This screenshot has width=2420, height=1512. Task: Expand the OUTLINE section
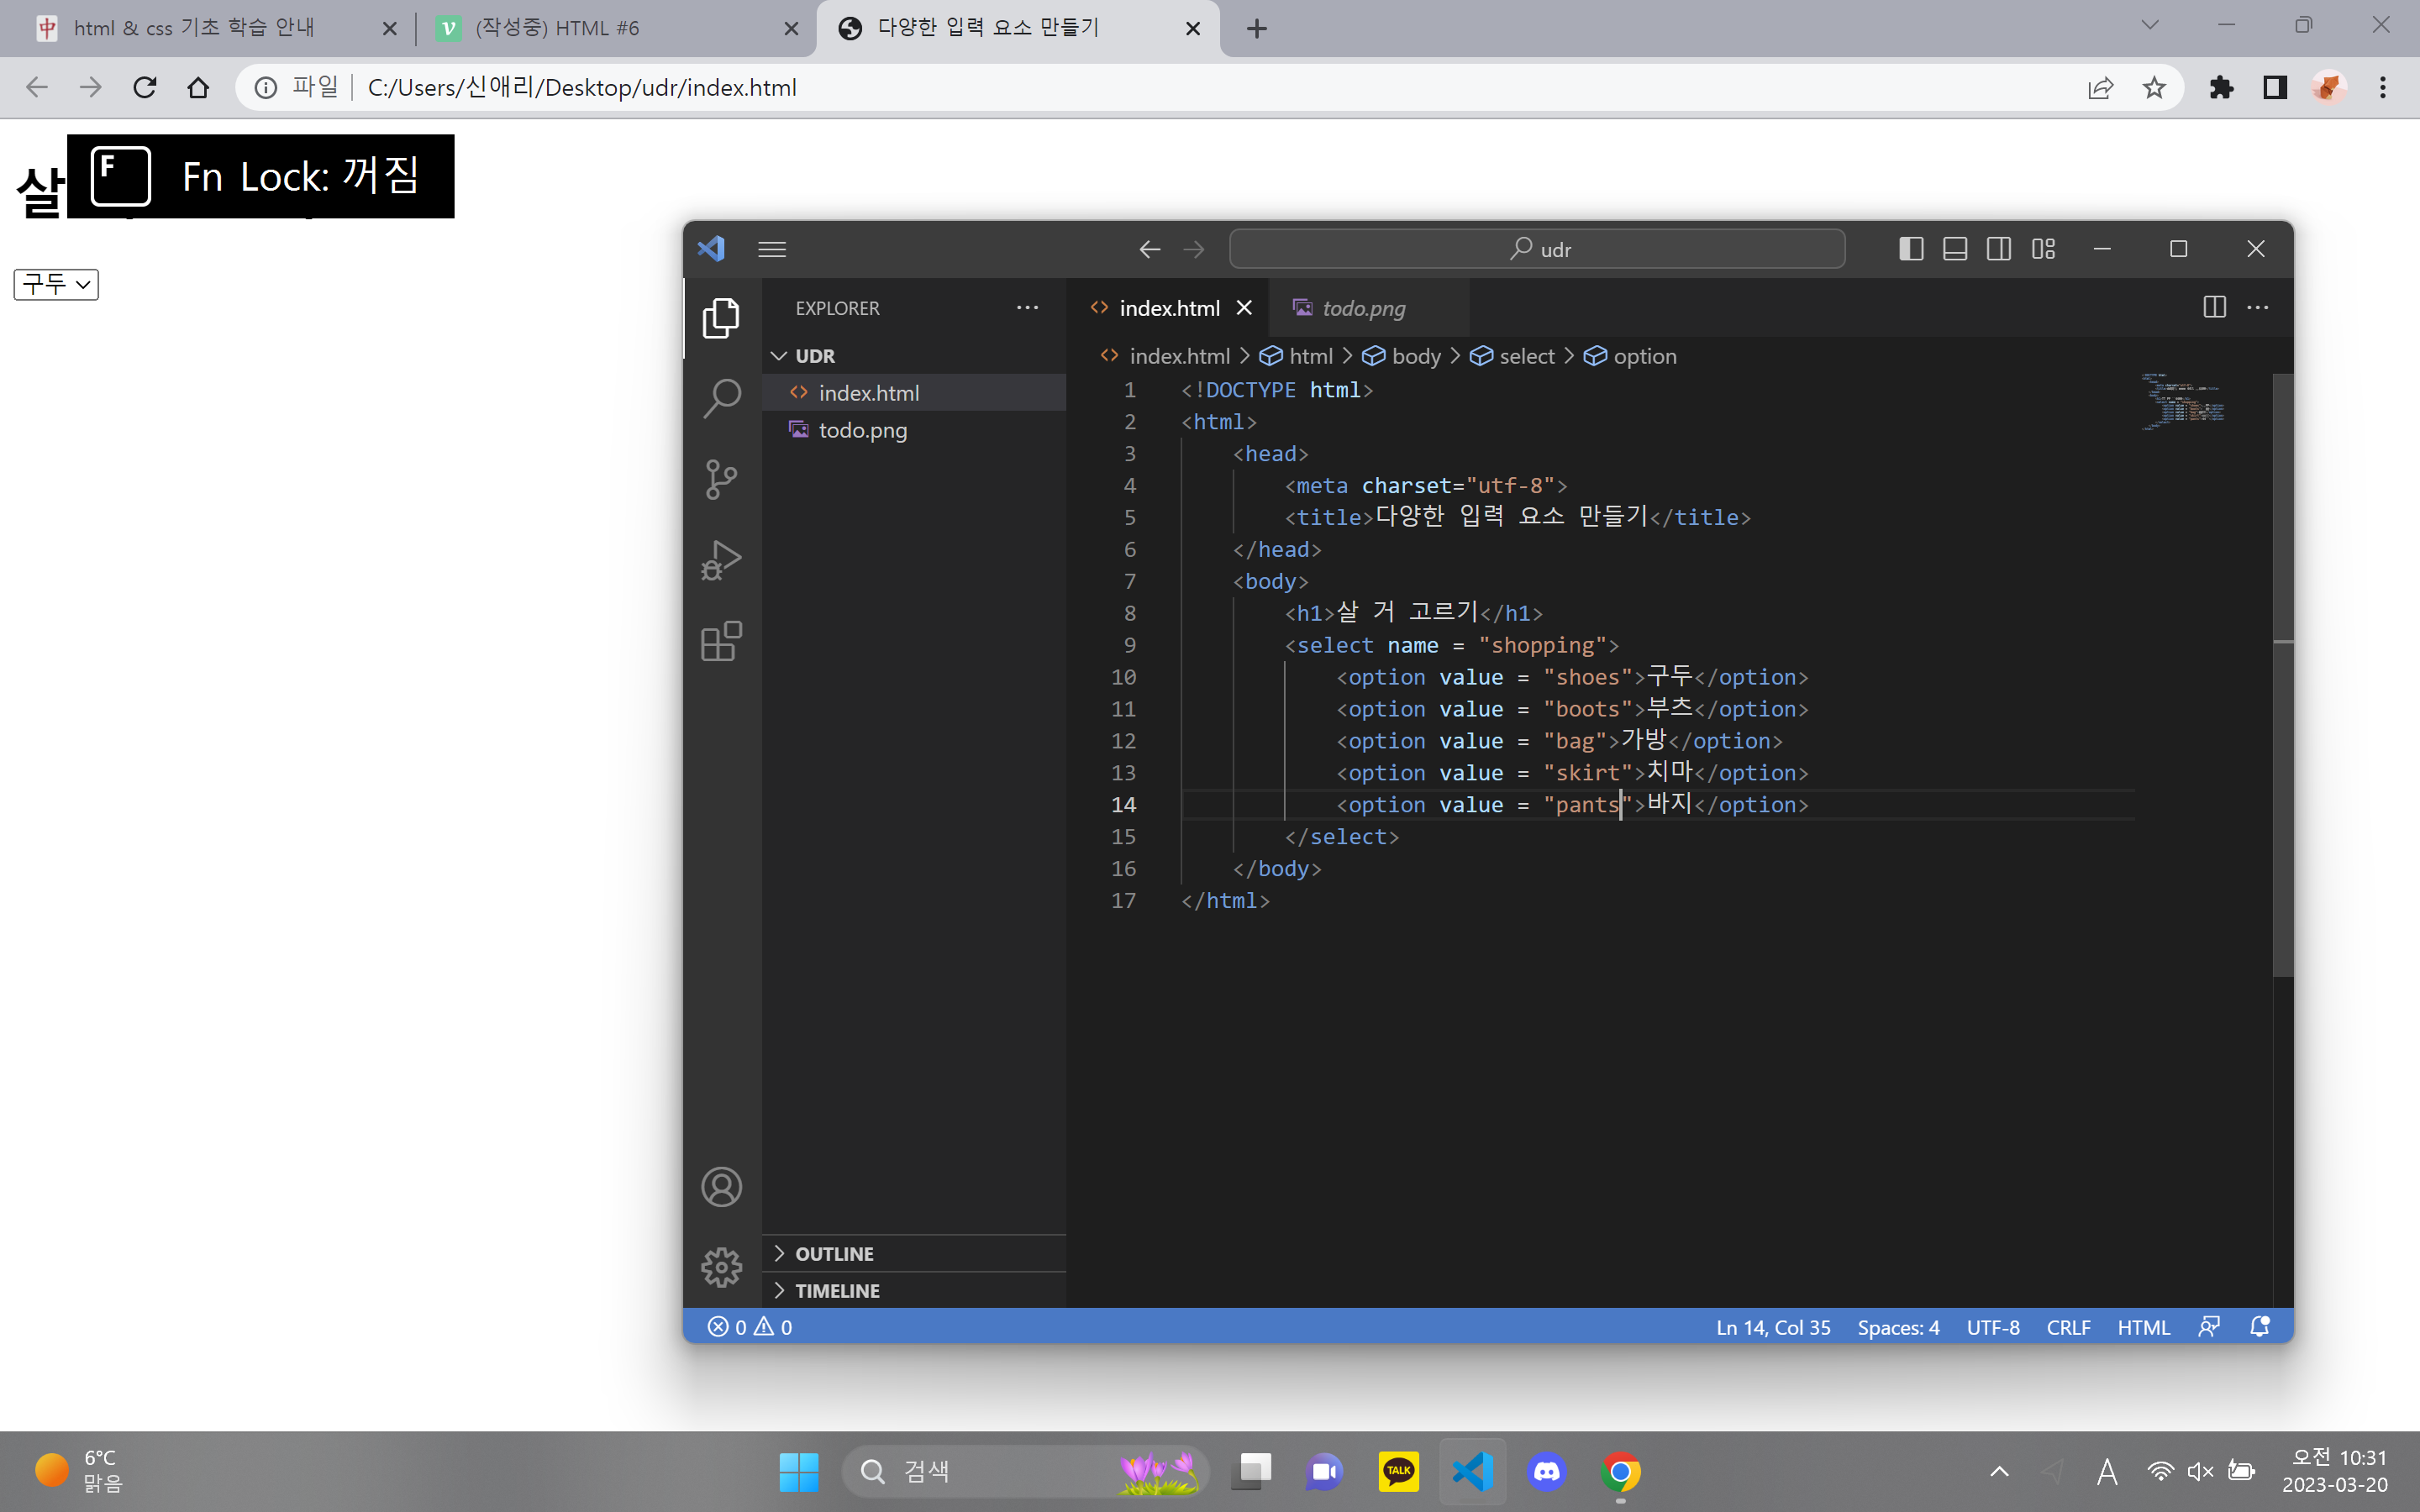pyautogui.click(x=834, y=1254)
